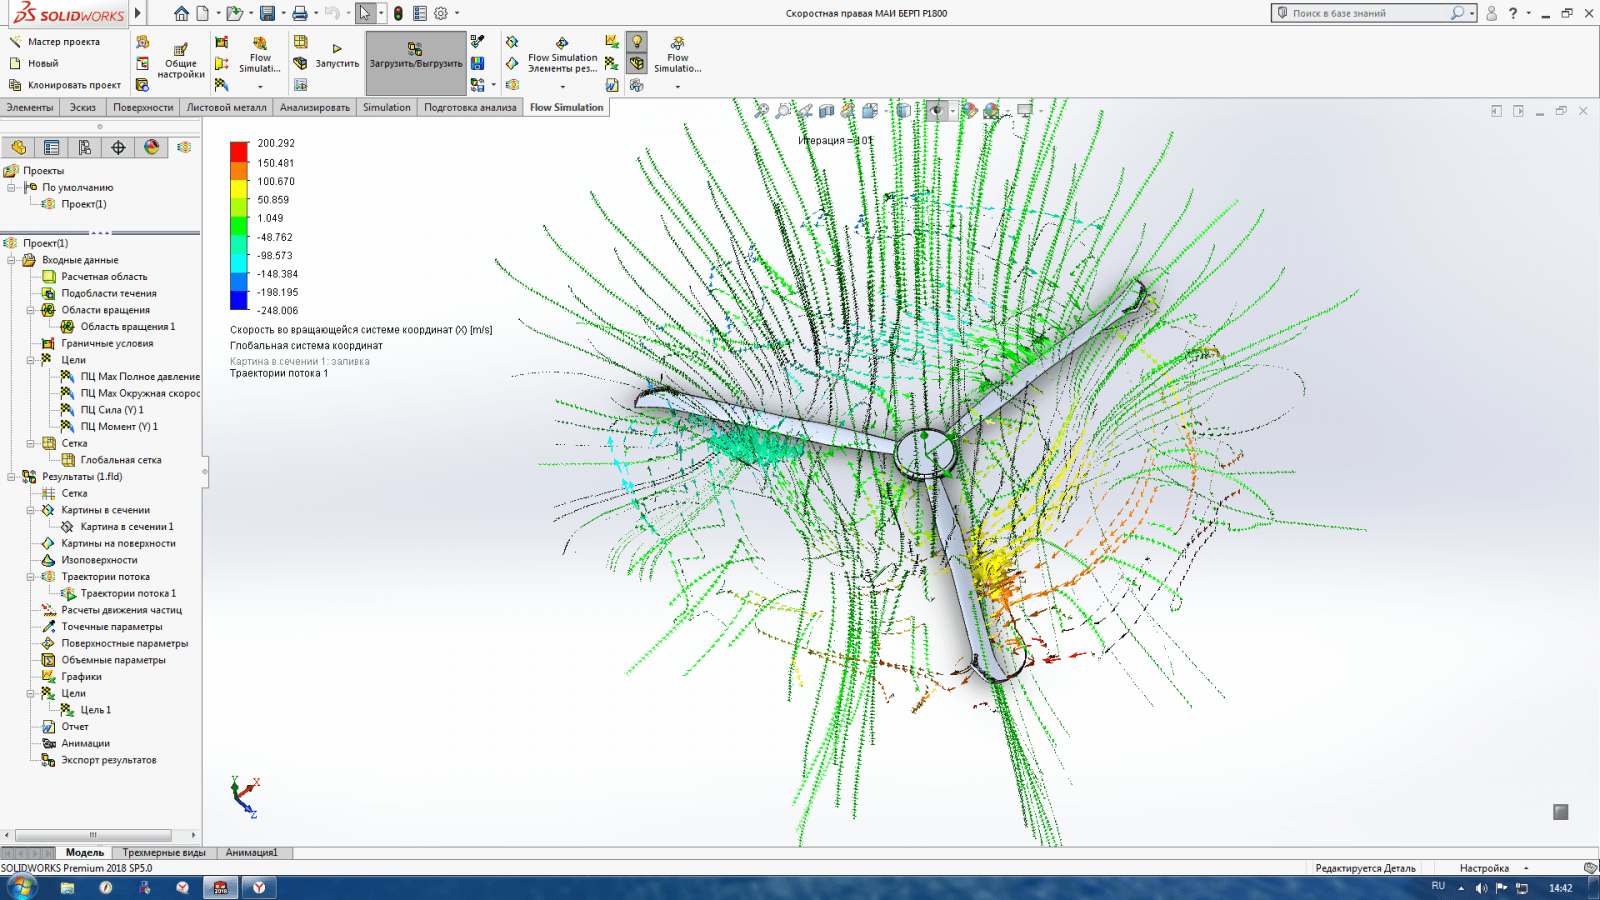Image resolution: width=1600 pixels, height=900 pixels.
Task: Switch to the Simulation ribbon tab
Action: 386,107
